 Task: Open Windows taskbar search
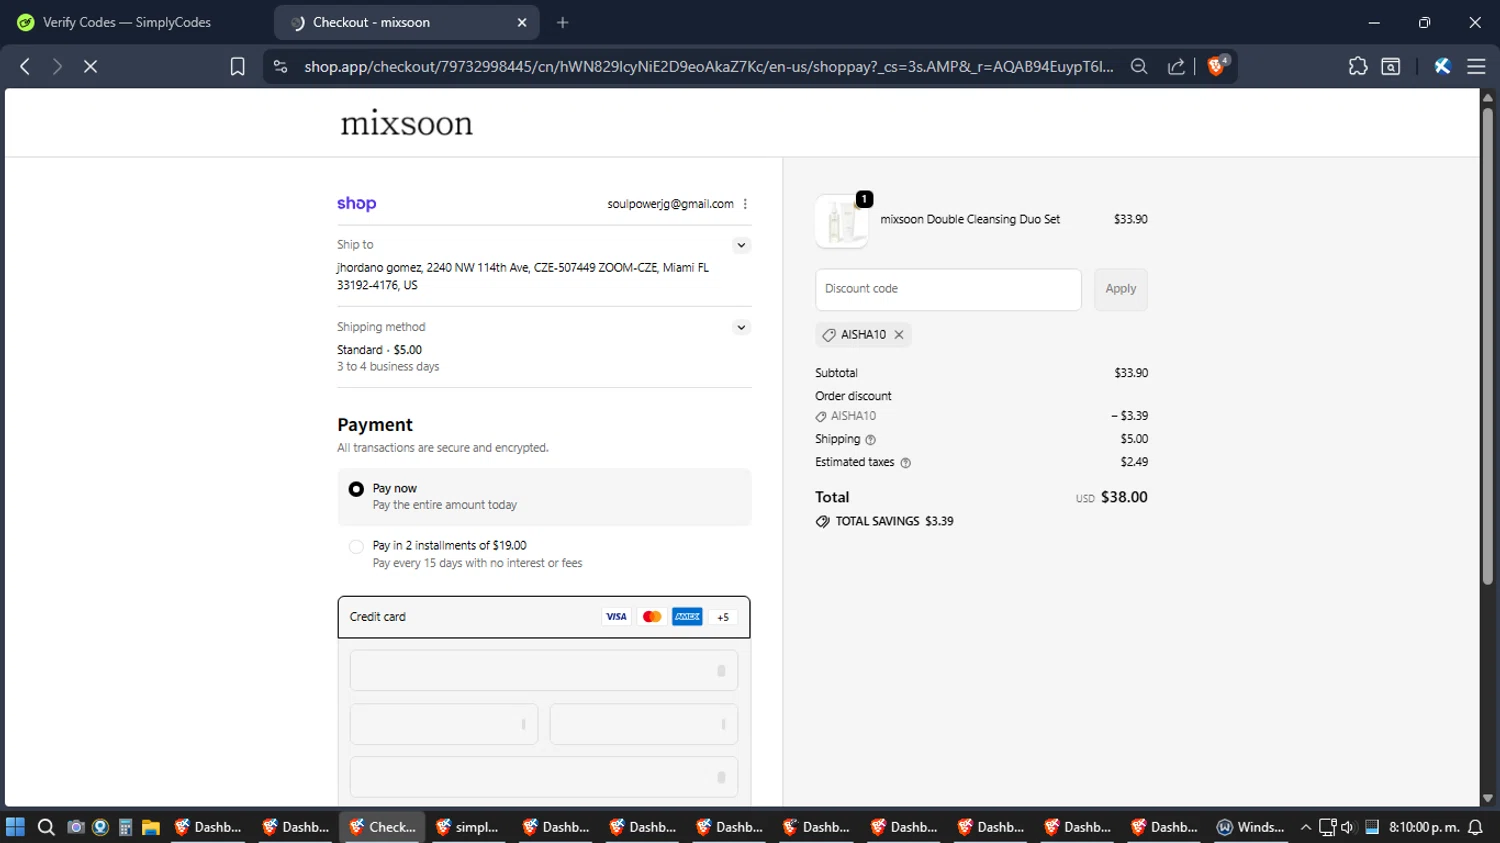tap(46, 827)
